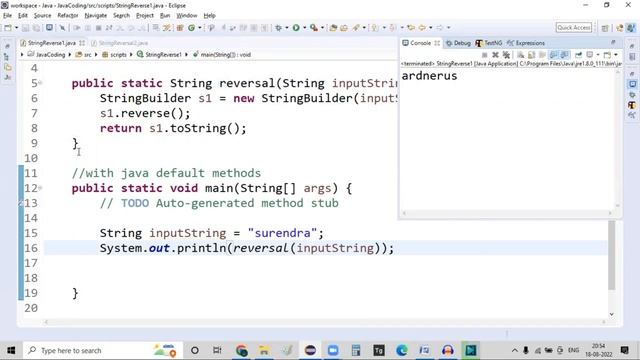
Task: Toggle Word Wrap in Console toolbar
Action: pyautogui.click(x=542, y=55)
